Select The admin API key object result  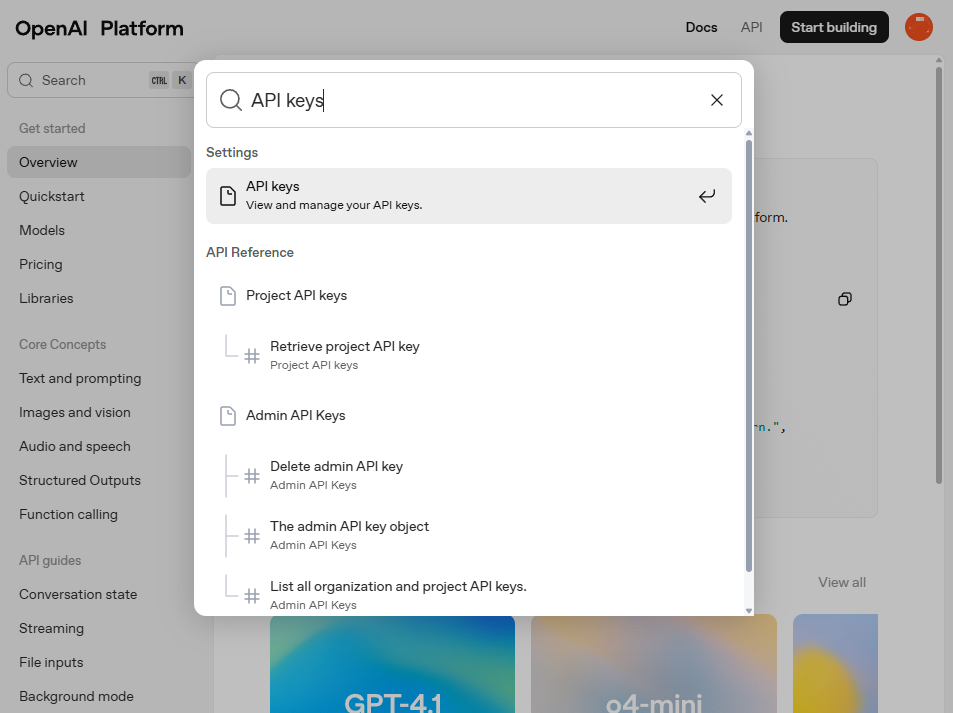coord(469,536)
